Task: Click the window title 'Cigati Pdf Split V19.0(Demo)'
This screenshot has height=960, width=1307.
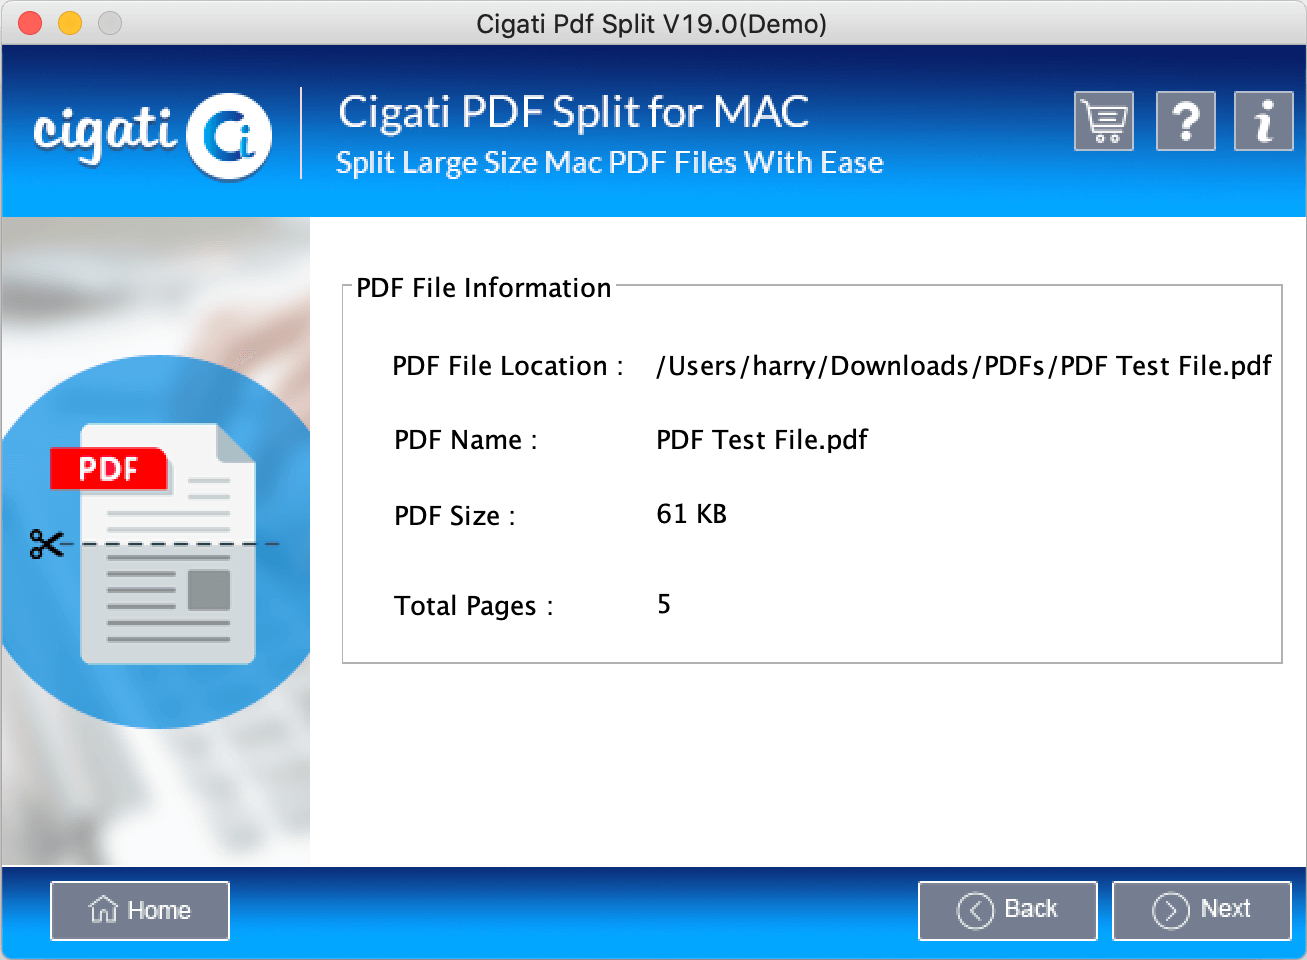Action: tap(652, 23)
